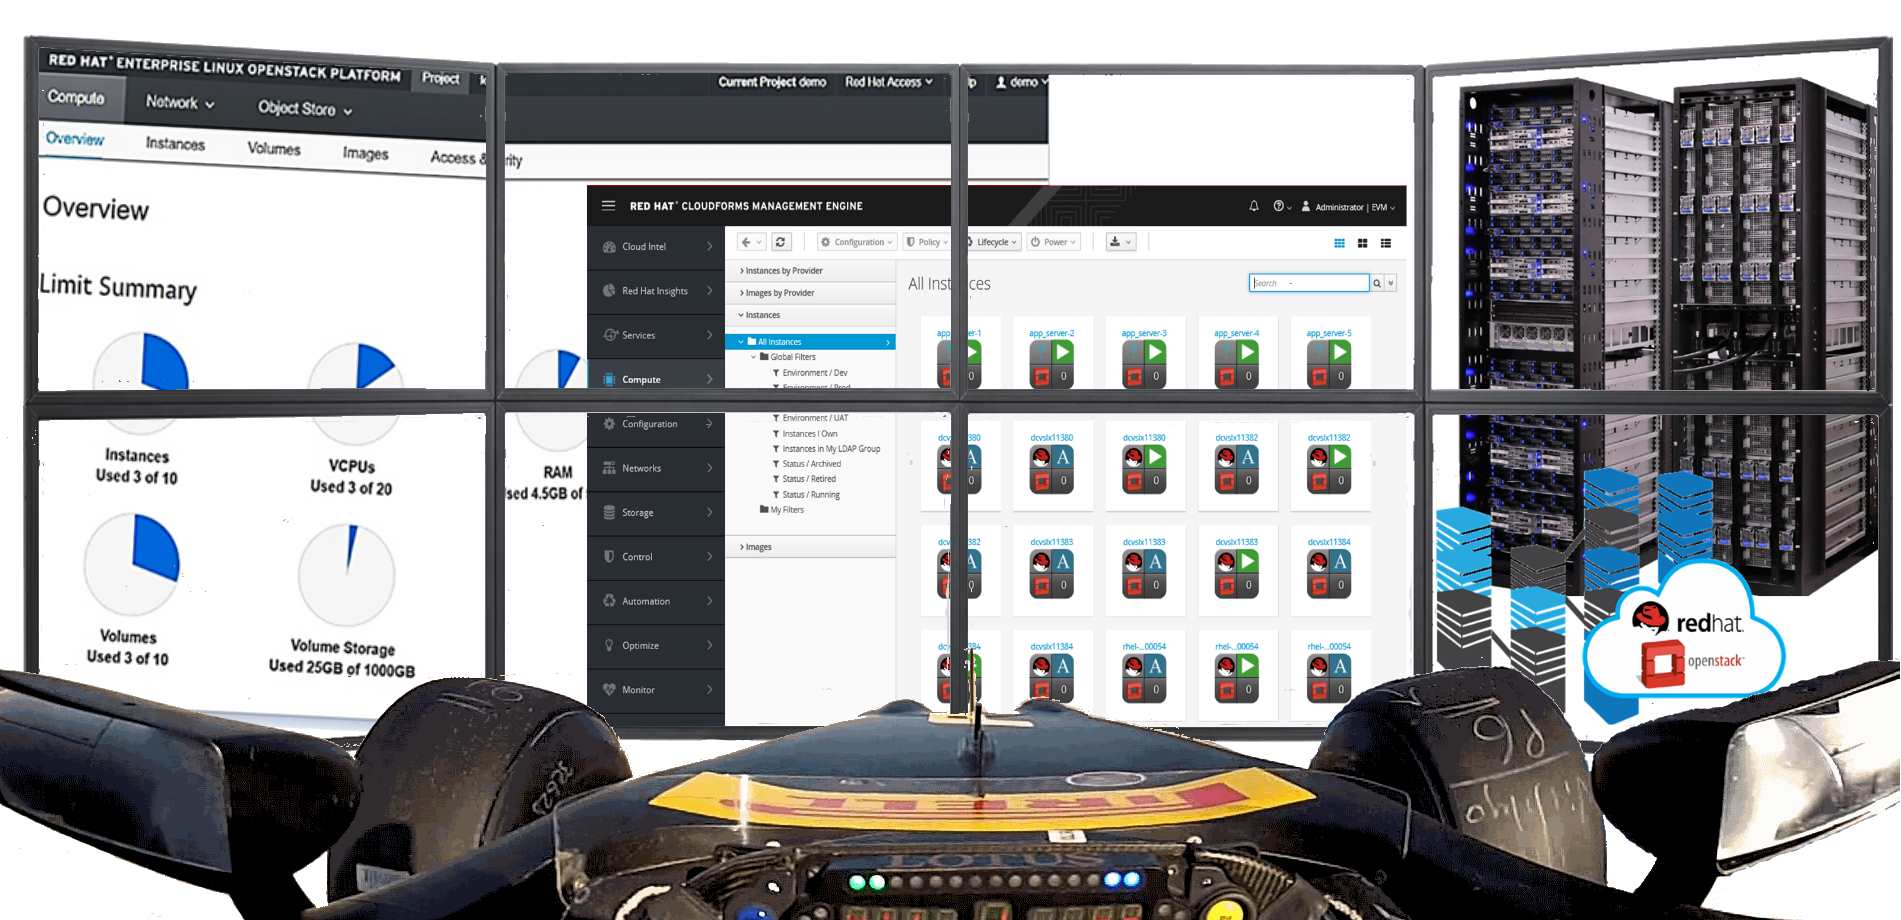Open the Power toolbar dropdown
The width and height of the screenshot is (1901, 920).
(1054, 242)
